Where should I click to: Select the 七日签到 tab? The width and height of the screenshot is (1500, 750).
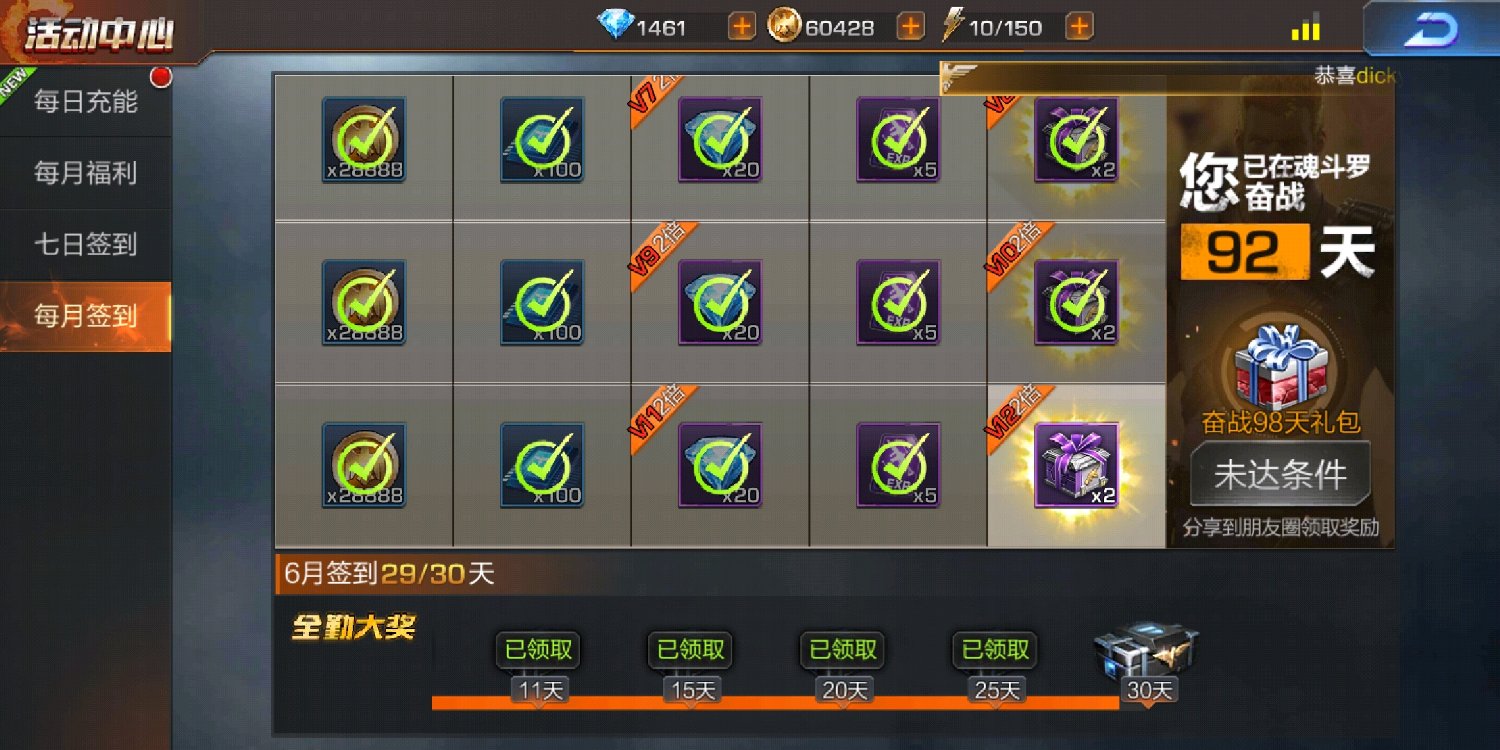(86, 244)
